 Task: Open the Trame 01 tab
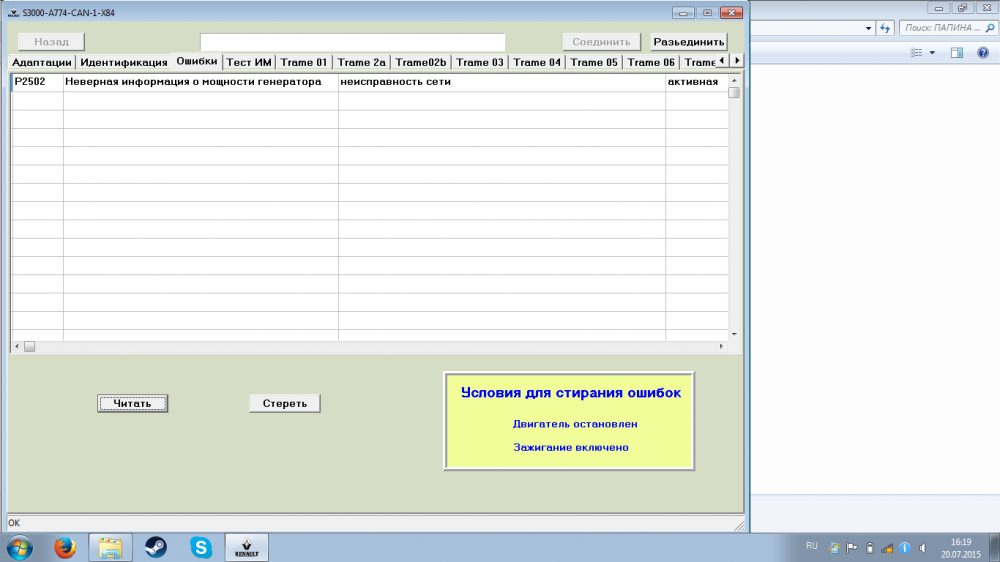coord(304,62)
